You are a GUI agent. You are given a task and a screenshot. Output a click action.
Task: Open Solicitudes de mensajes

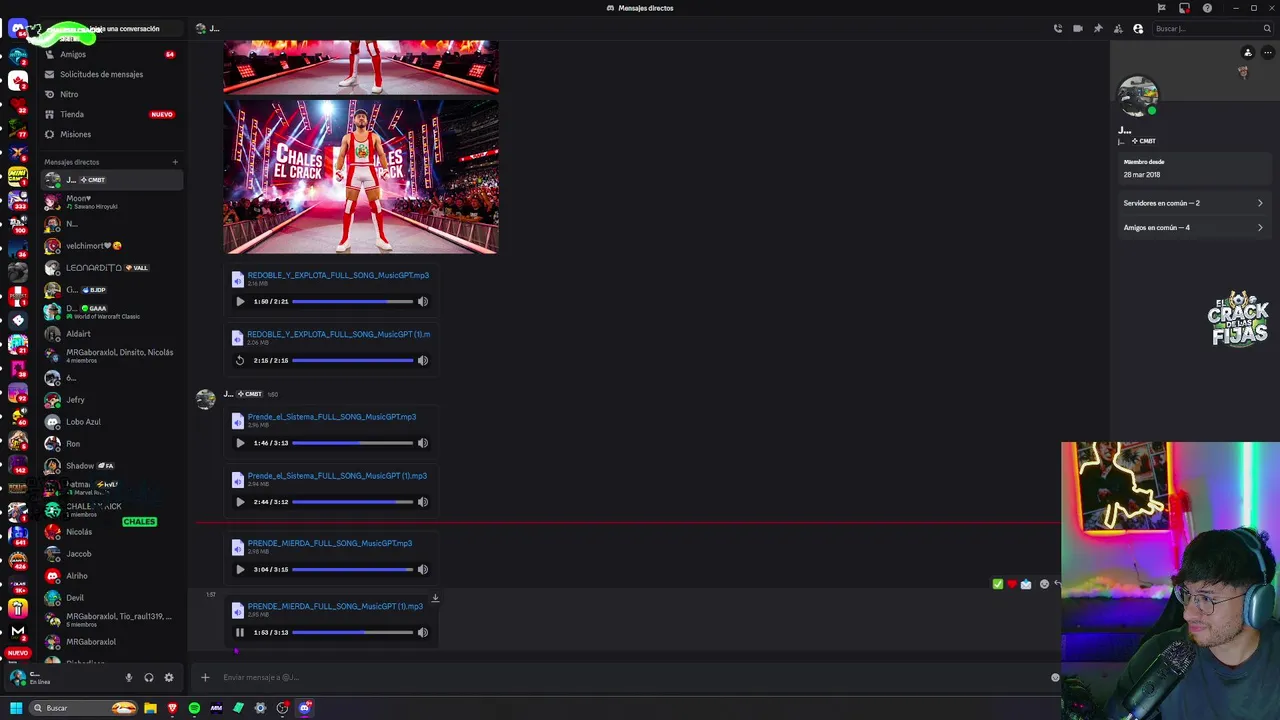pos(110,74)
